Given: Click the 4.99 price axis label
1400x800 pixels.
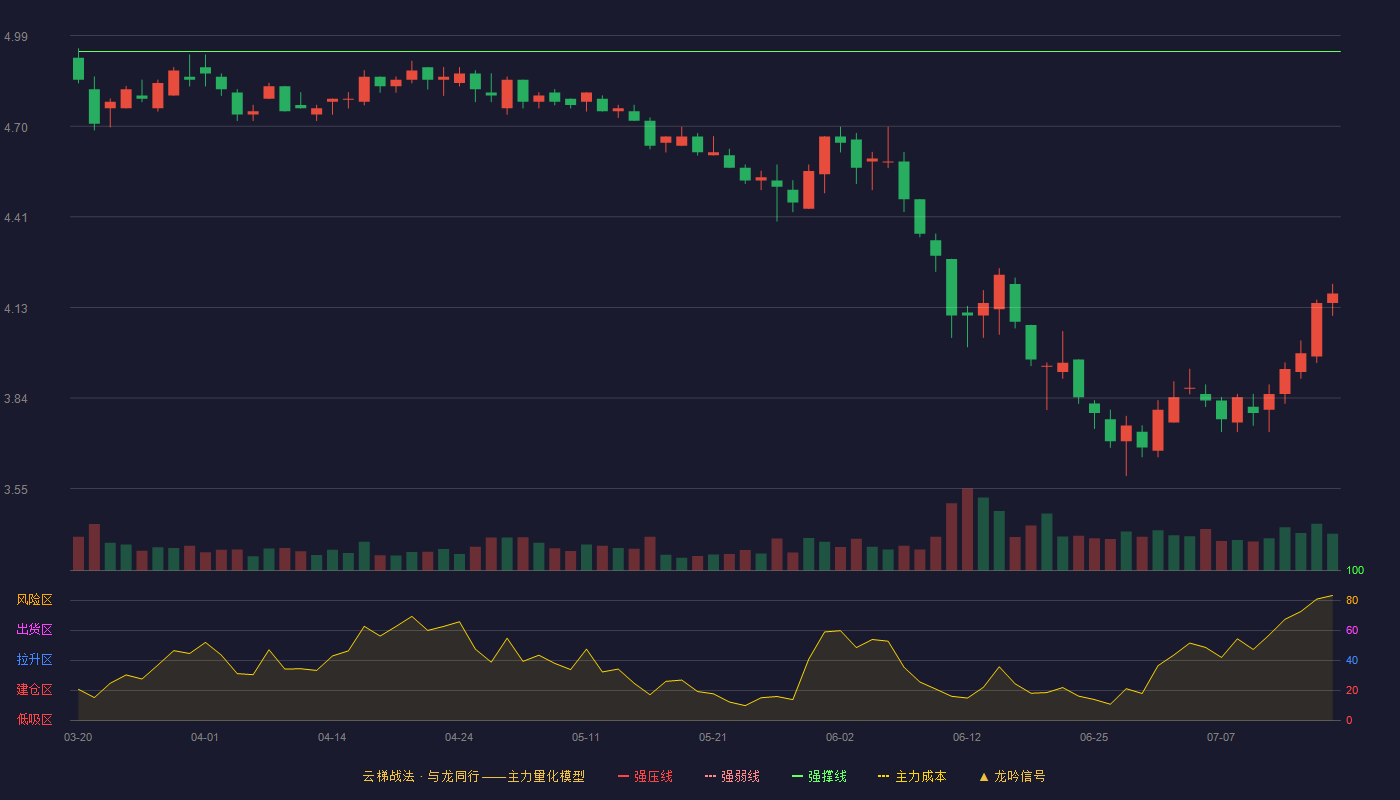Looking at the screenshot, I should (16, 37).
